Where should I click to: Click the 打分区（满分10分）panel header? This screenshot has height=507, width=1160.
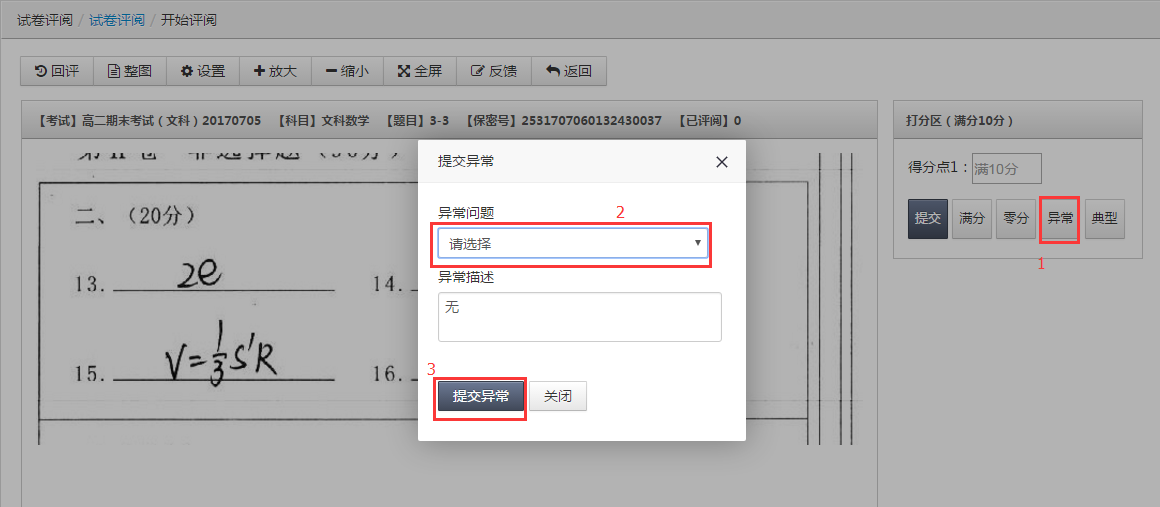(1018, 119)
